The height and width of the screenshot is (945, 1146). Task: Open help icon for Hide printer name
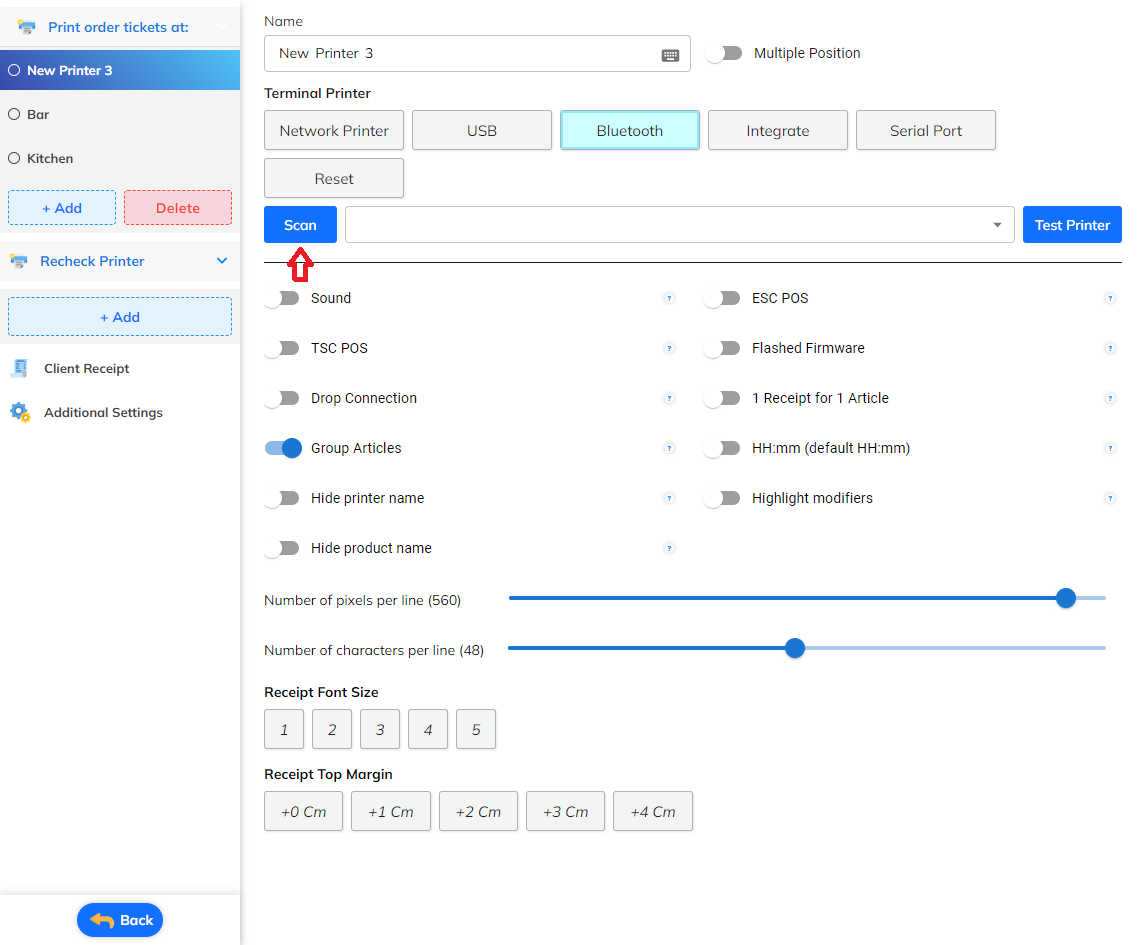(669, 498)
